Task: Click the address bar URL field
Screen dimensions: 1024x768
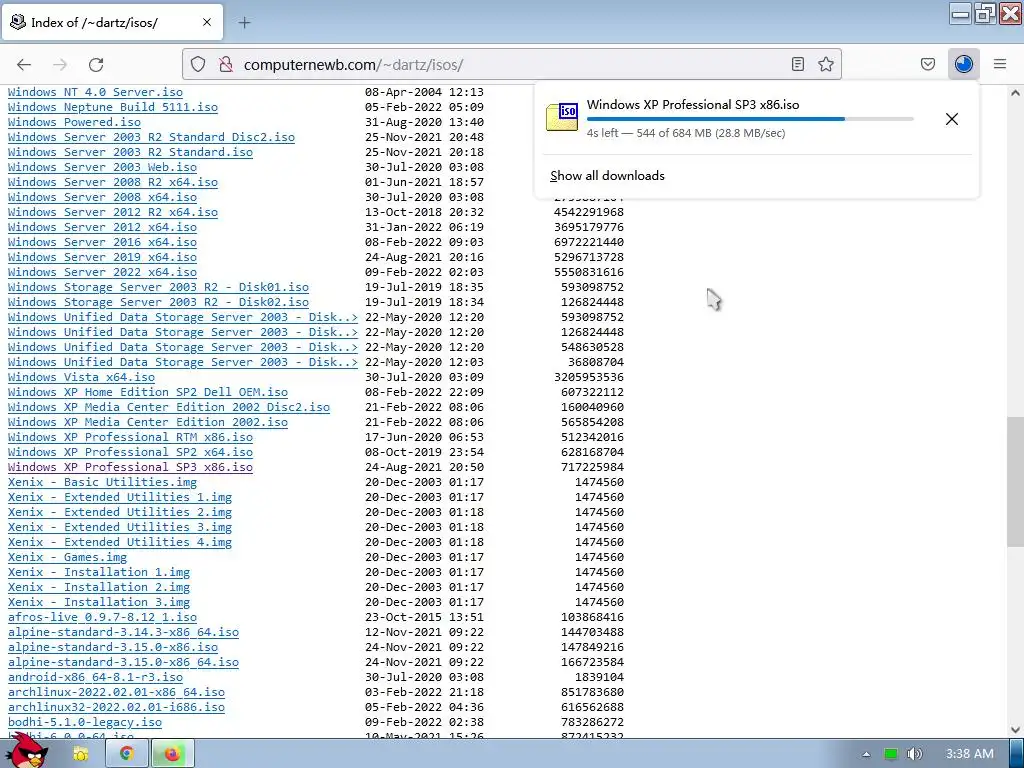Action: point(511,64)
